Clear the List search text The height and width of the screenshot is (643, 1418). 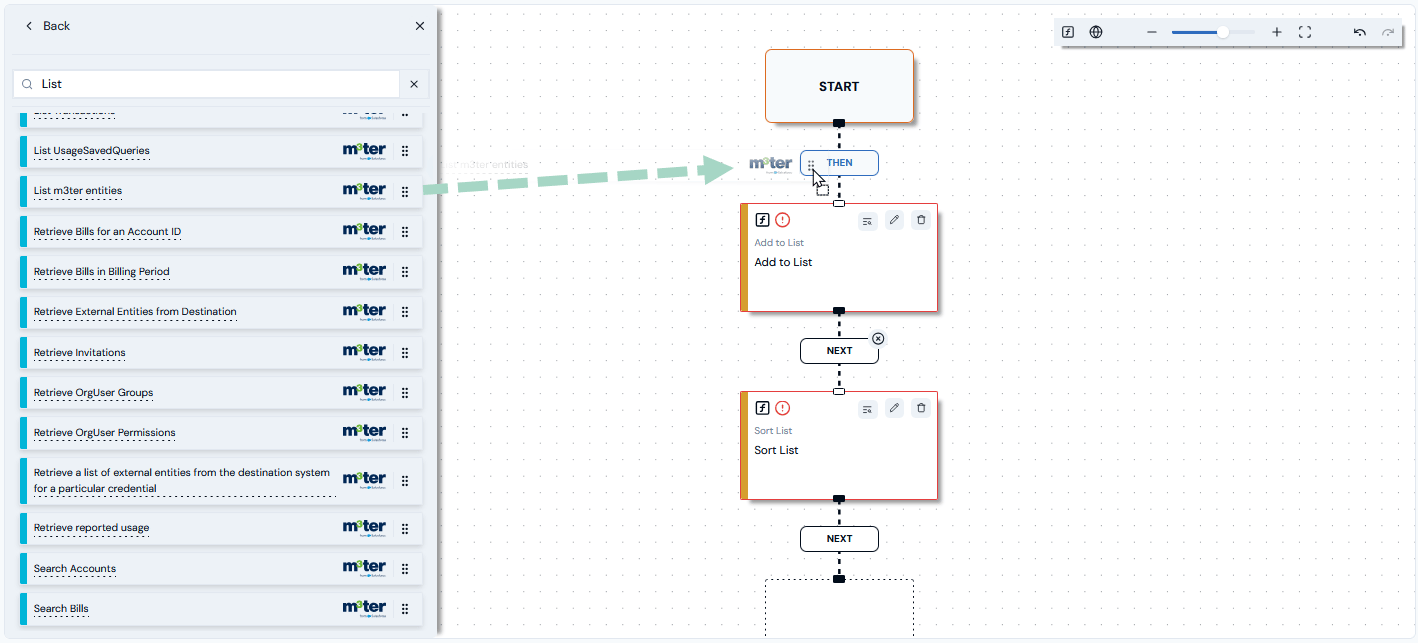point(414,84)
